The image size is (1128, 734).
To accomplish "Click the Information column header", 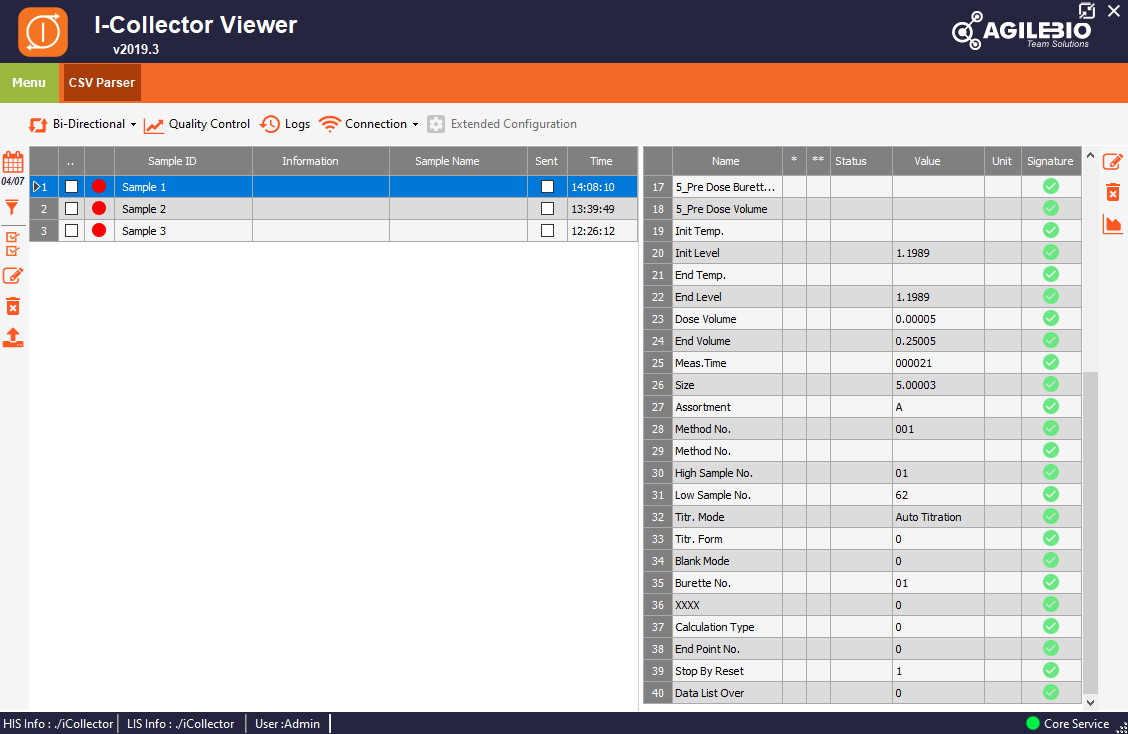I will click(310, 161).
